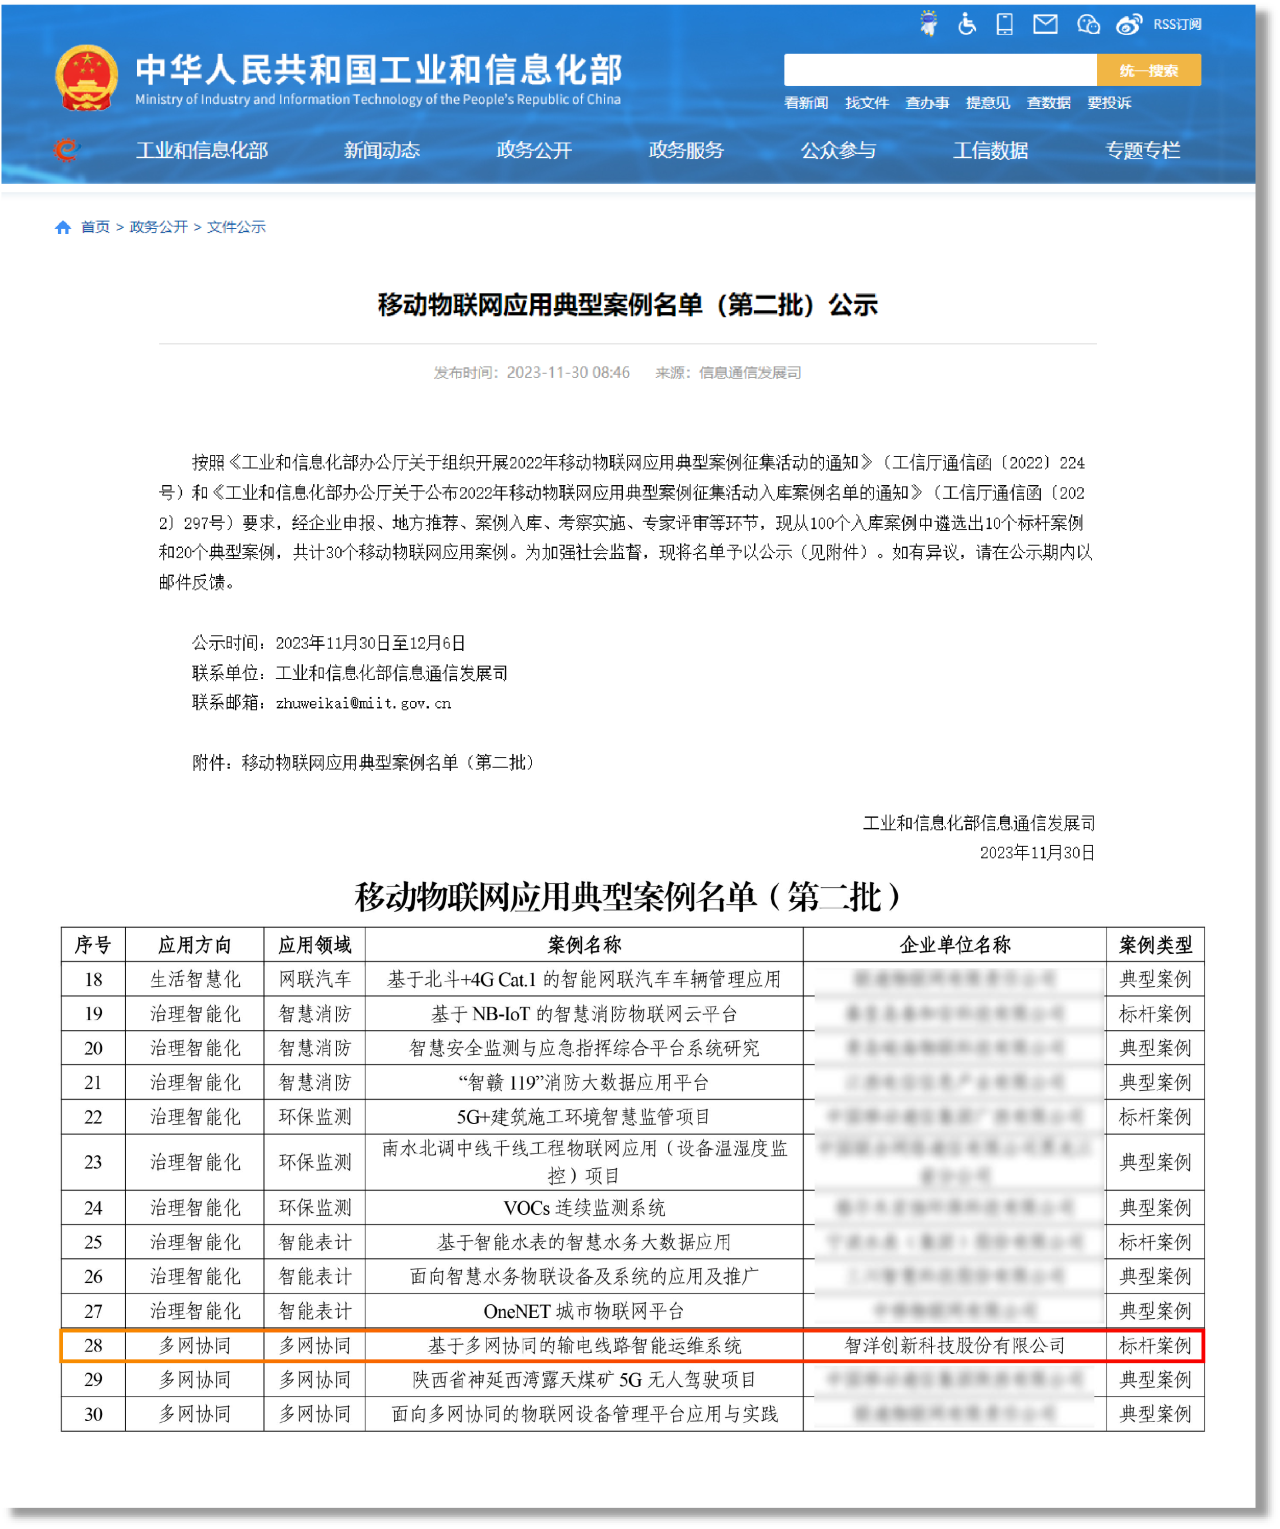Screen dimensions: 1280x1529
Task: Click 文件公示 in the breadcrumb
Action: coord(236,227)
